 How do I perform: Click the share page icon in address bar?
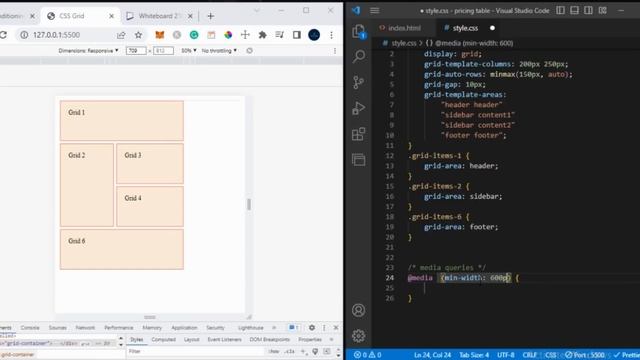click(x=121, y=35)
